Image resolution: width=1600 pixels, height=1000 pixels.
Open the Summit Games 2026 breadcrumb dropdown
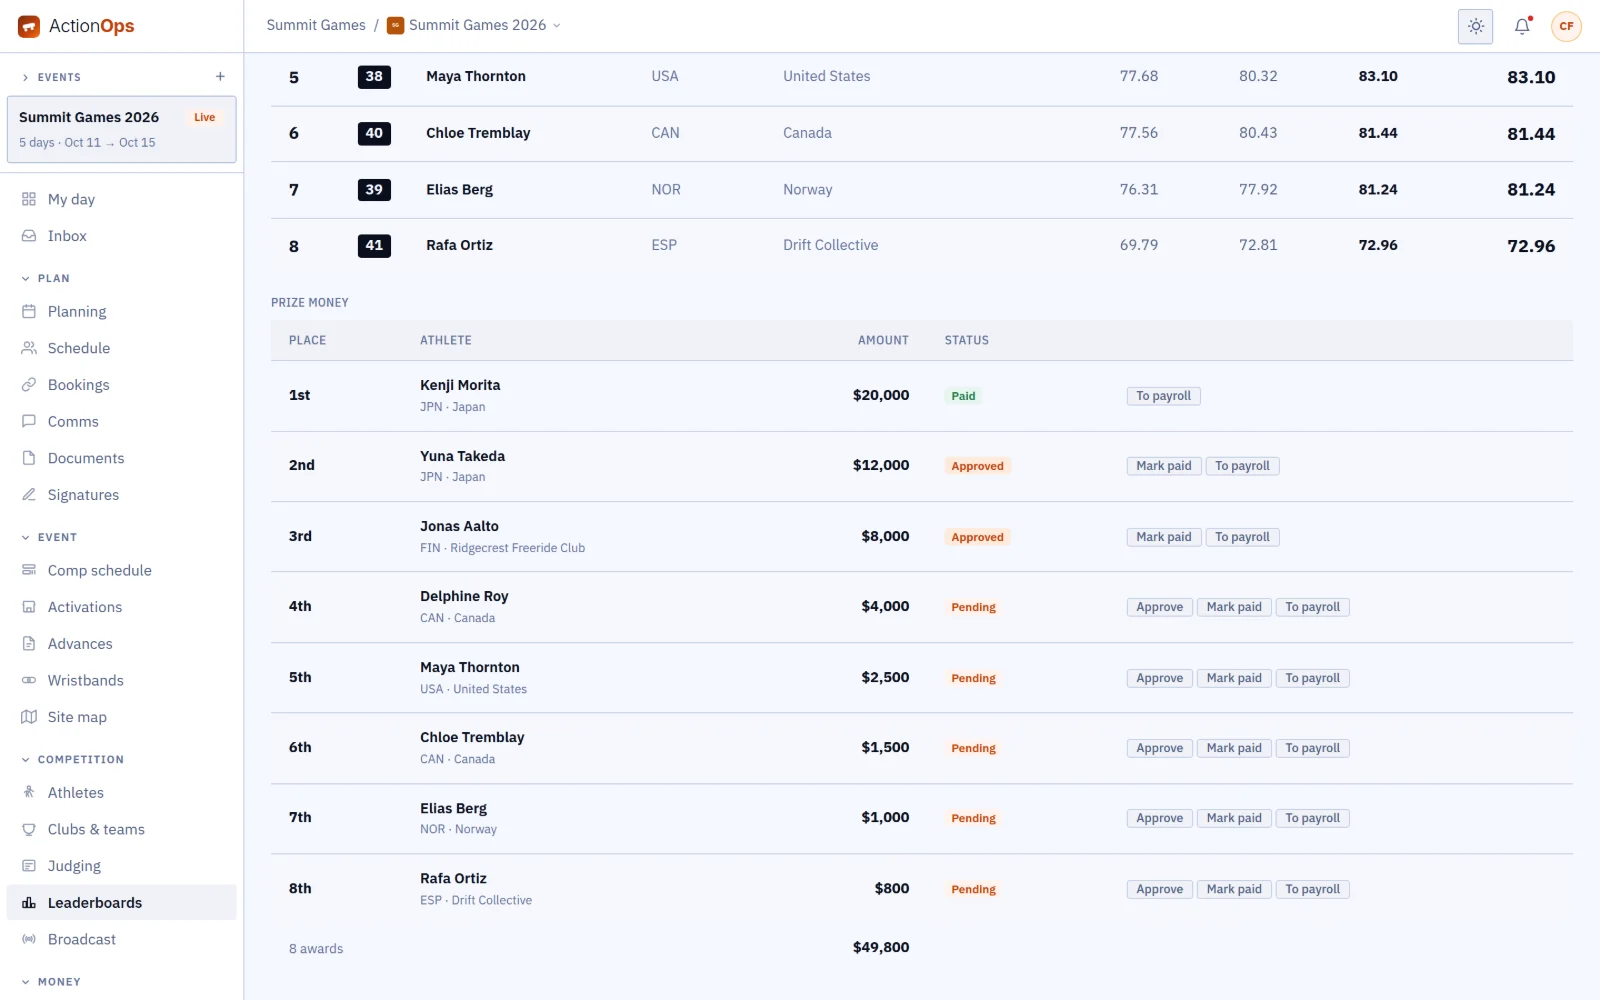(x=474, y=25)
